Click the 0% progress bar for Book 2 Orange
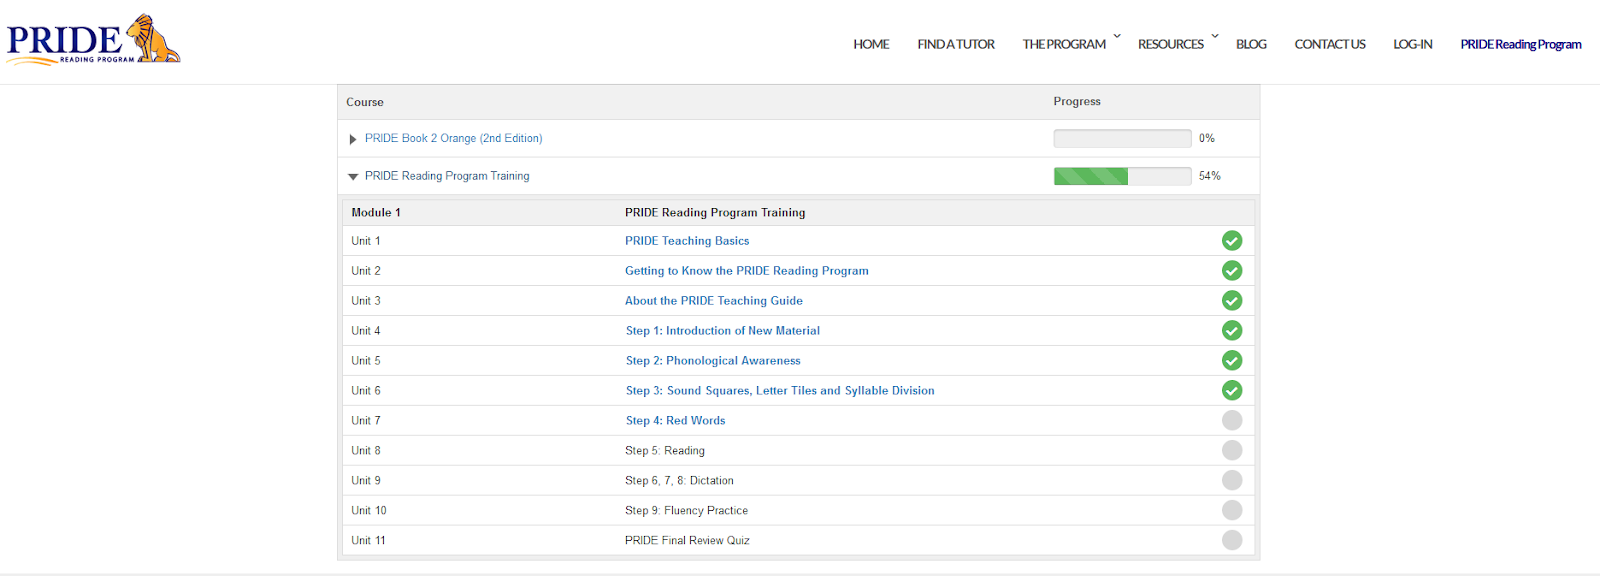Screen dimensions: 1600x576 (x=1122, y=138)
